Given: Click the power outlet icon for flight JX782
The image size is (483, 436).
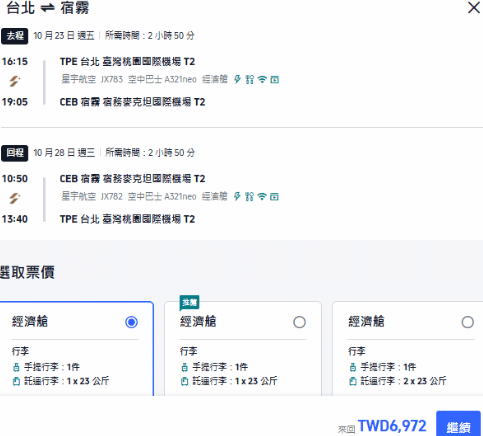Looking at the screenshot, I should [x=237, y=197].
